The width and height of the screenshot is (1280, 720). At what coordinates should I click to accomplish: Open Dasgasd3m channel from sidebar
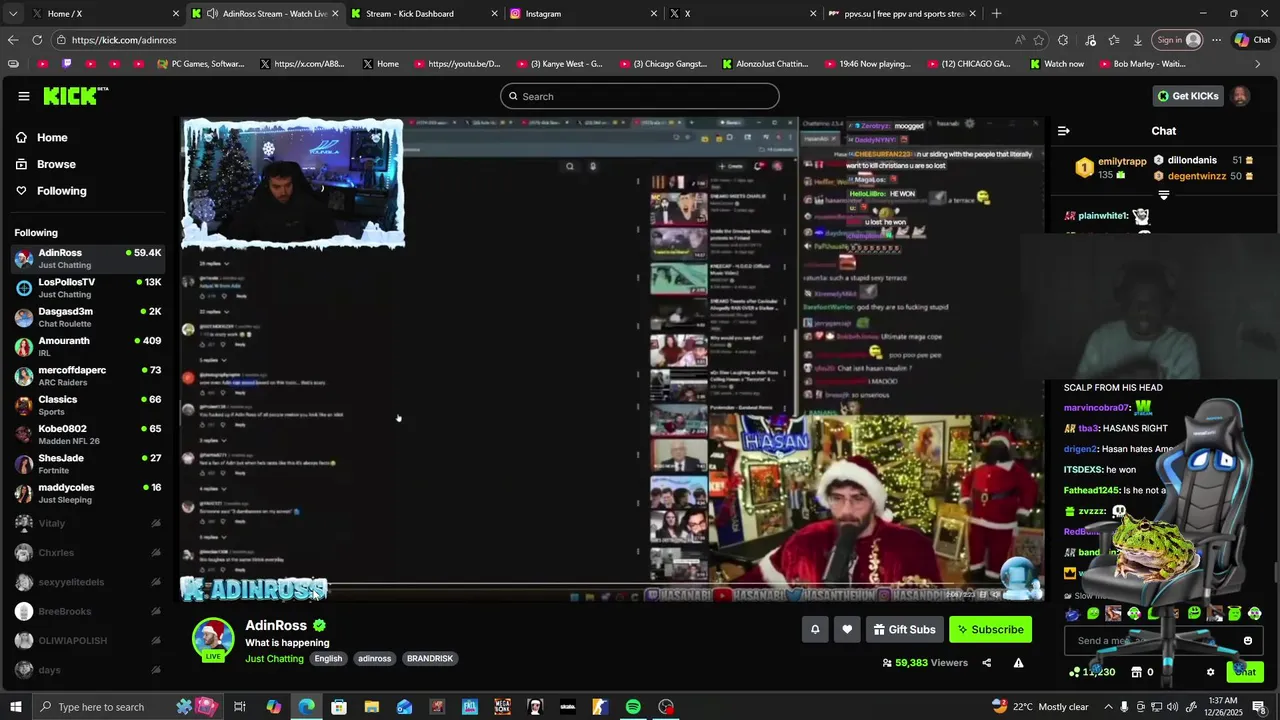(88, 317)
